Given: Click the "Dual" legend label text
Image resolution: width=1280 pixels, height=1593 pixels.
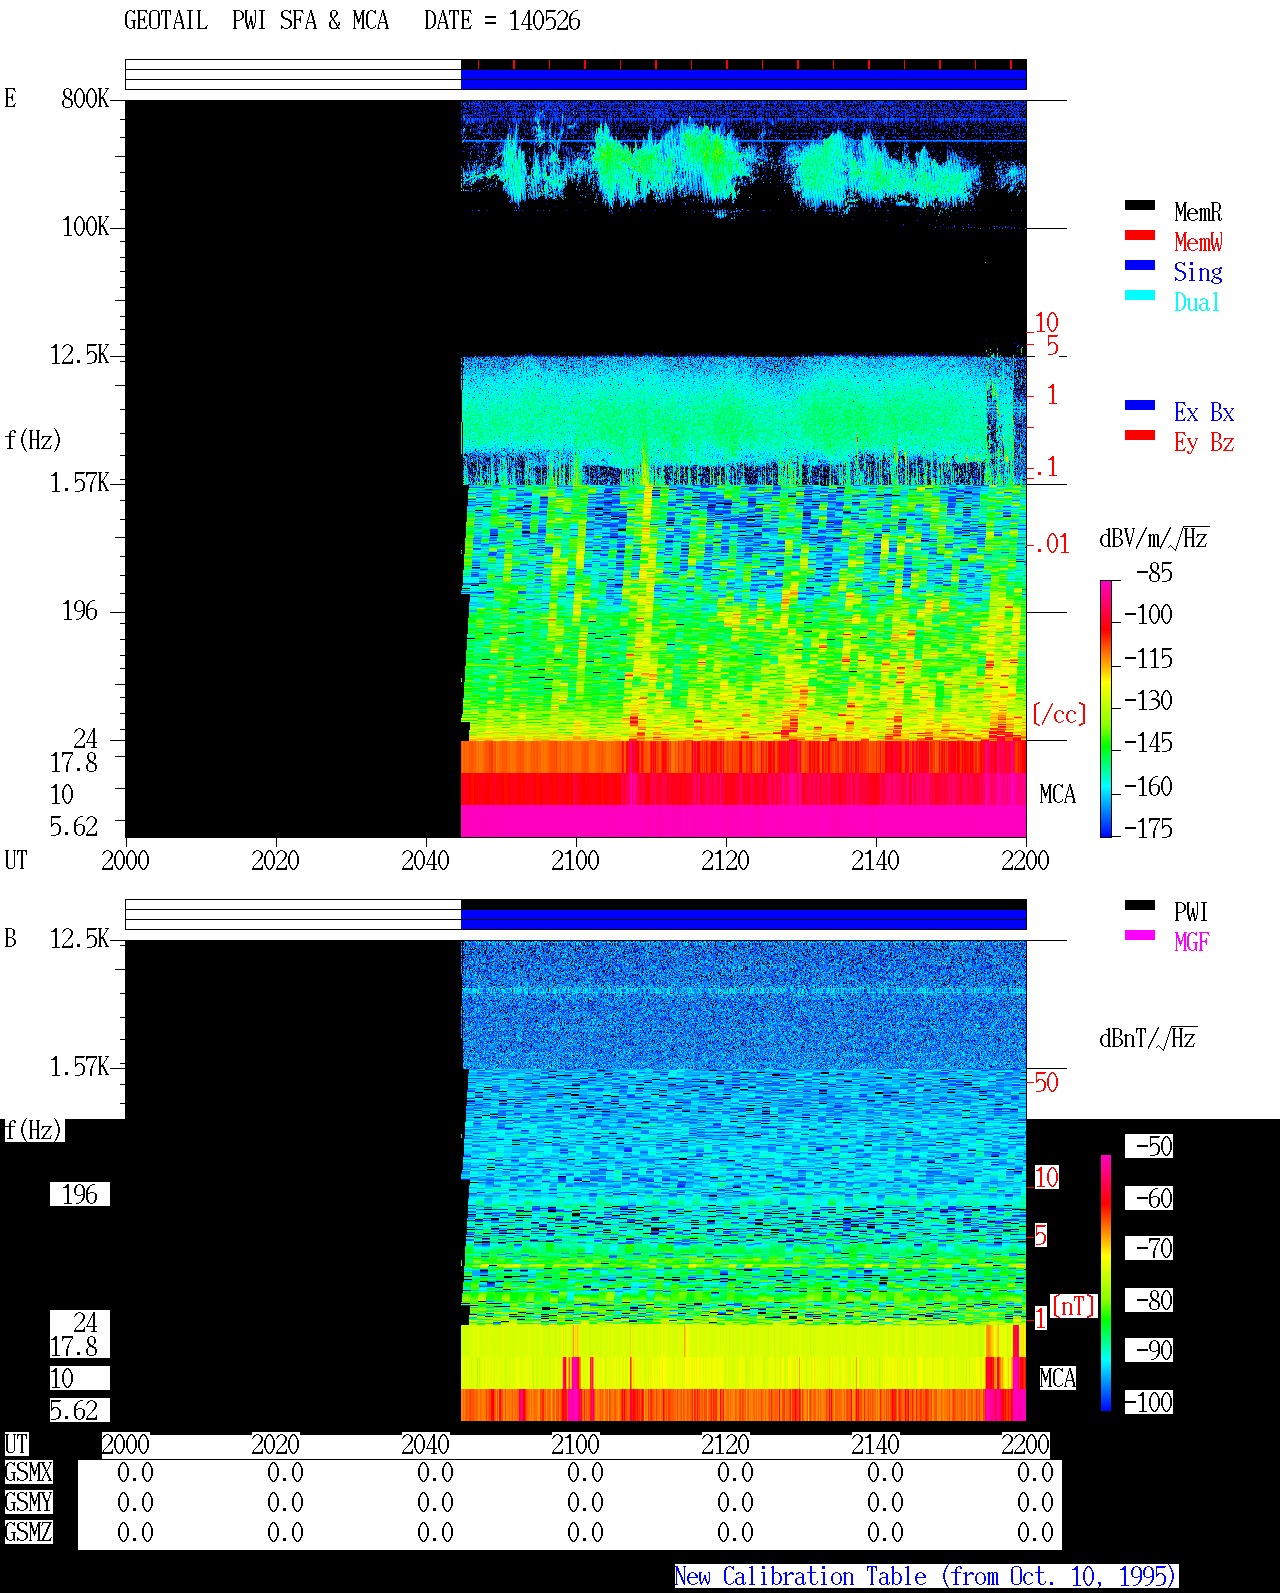Looking at the screenshot, I should [x=1198, y=302].
